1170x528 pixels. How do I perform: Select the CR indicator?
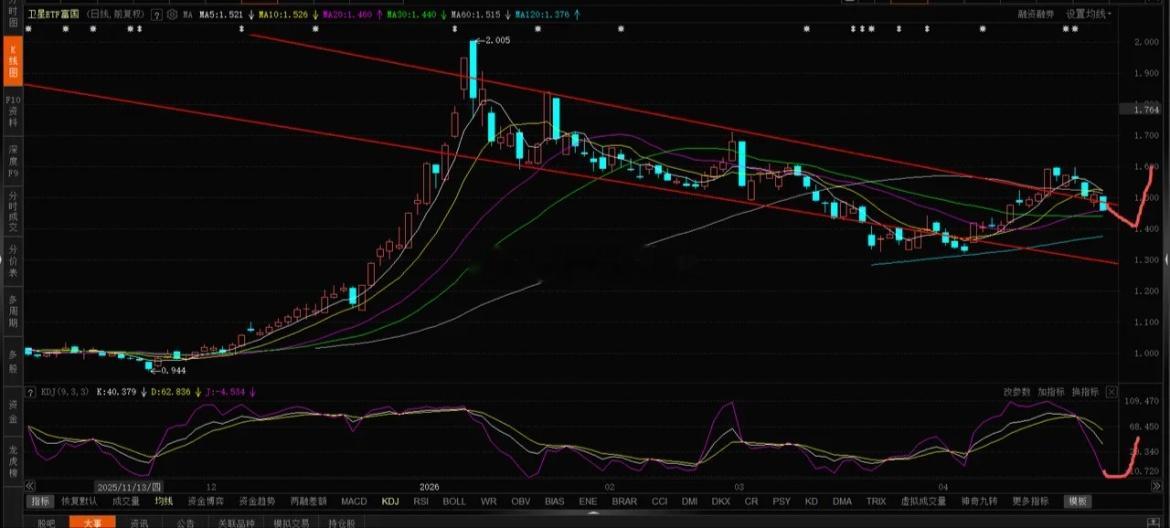[751, 501]
